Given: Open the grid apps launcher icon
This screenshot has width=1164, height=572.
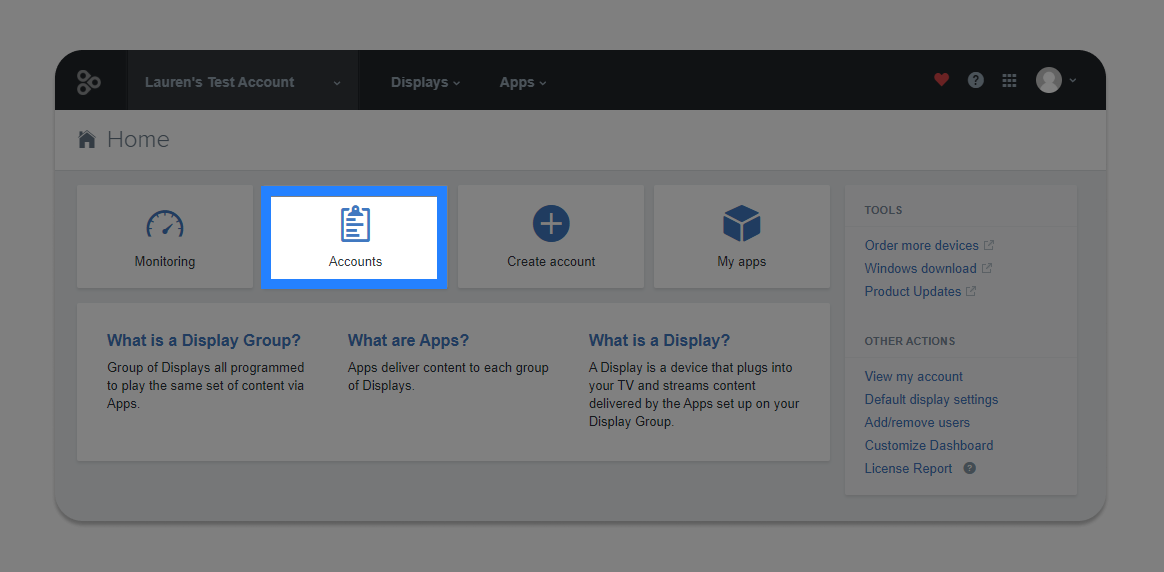Looking at the screenshot, I should tap(1009, 80).
